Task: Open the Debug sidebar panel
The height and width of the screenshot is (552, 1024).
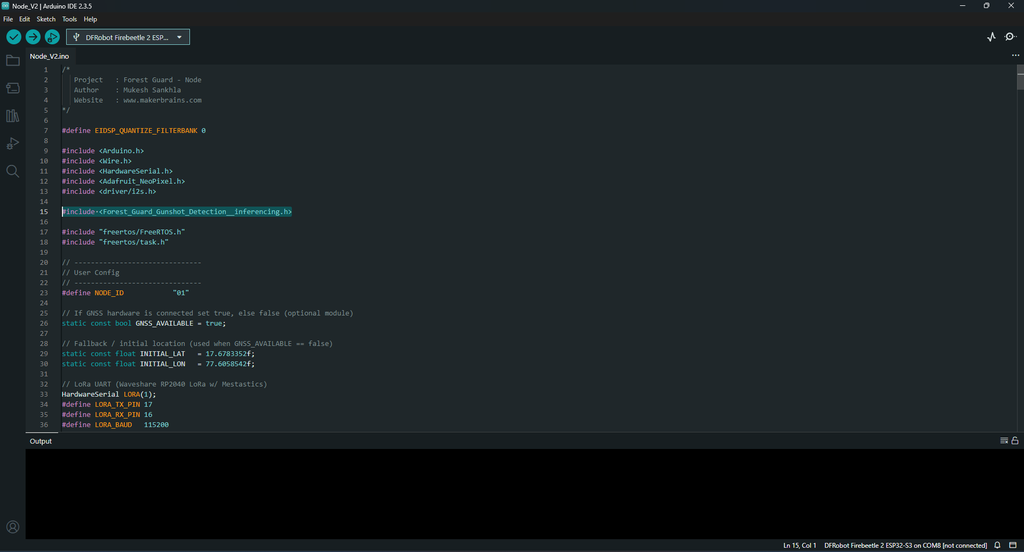Action: point(12,144)
